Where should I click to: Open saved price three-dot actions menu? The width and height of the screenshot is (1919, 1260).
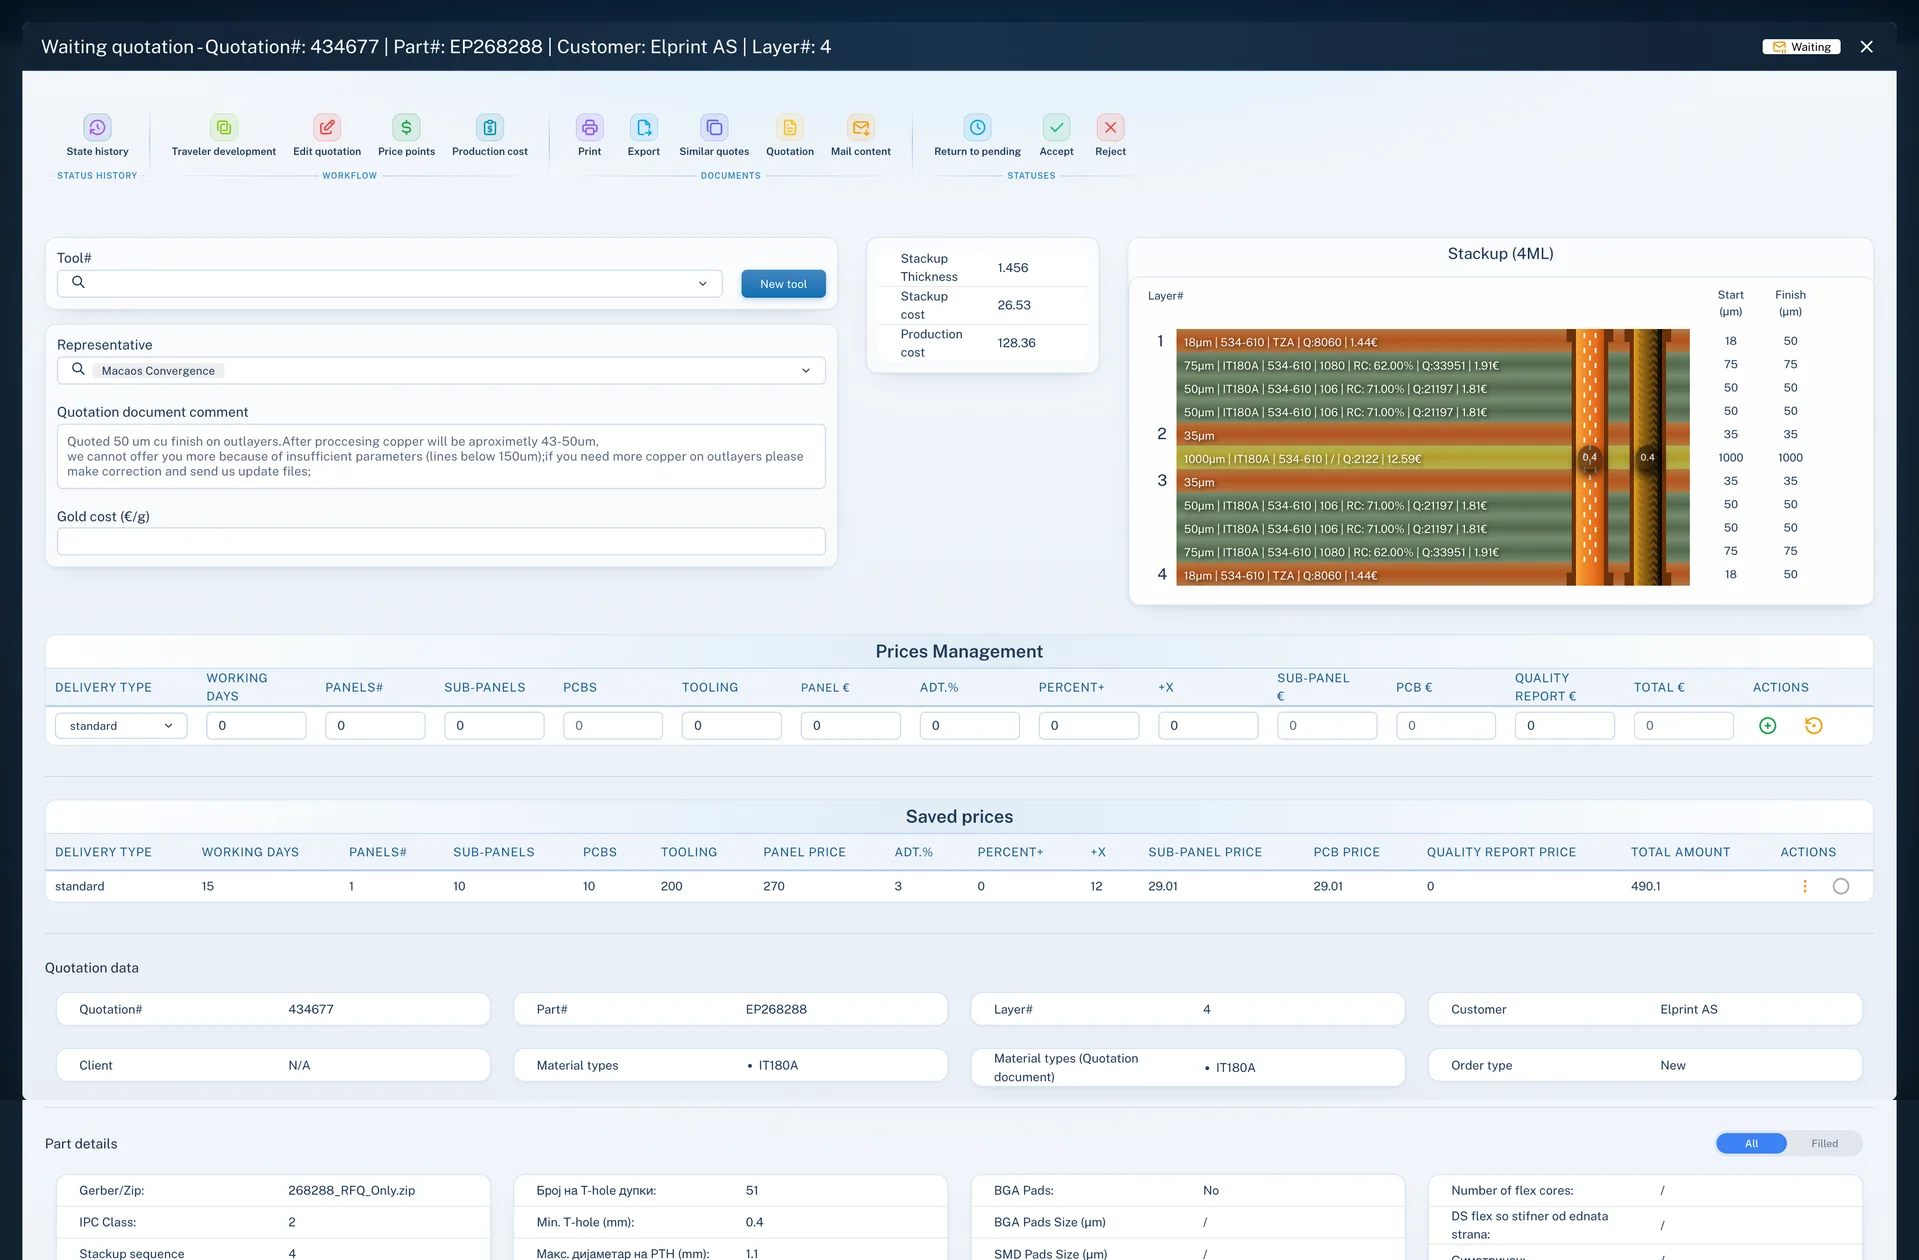pyautogui.click(x=1805, y=887)
